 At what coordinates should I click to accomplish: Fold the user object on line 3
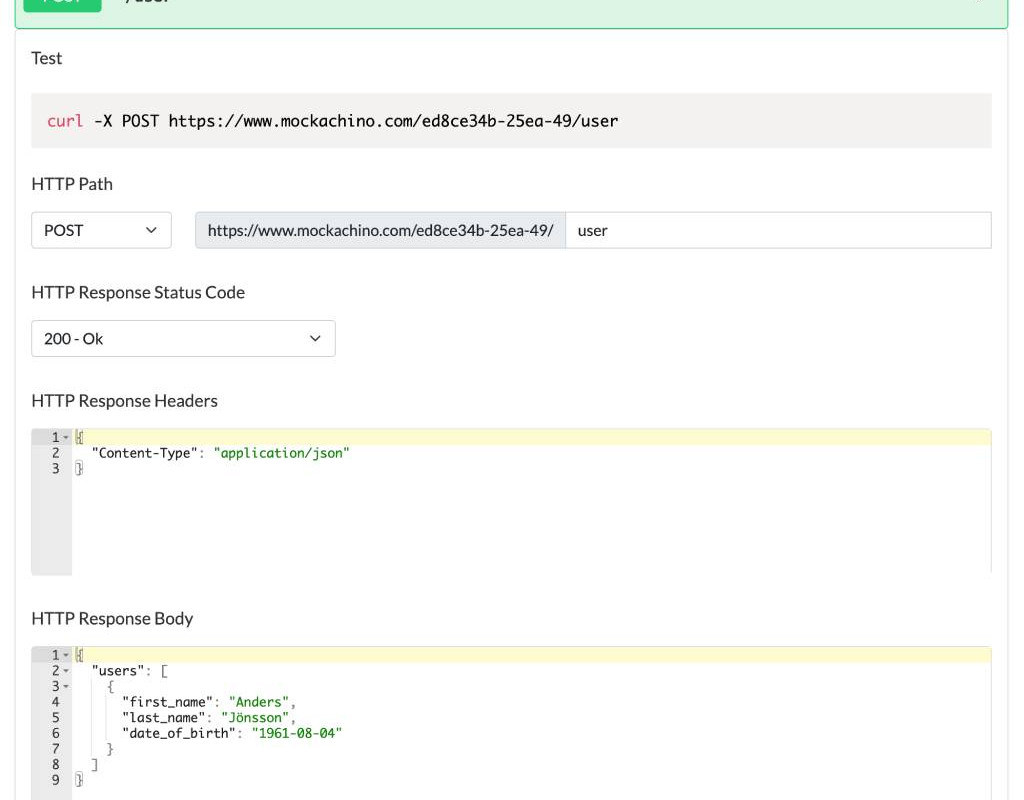tap(66, 687)
